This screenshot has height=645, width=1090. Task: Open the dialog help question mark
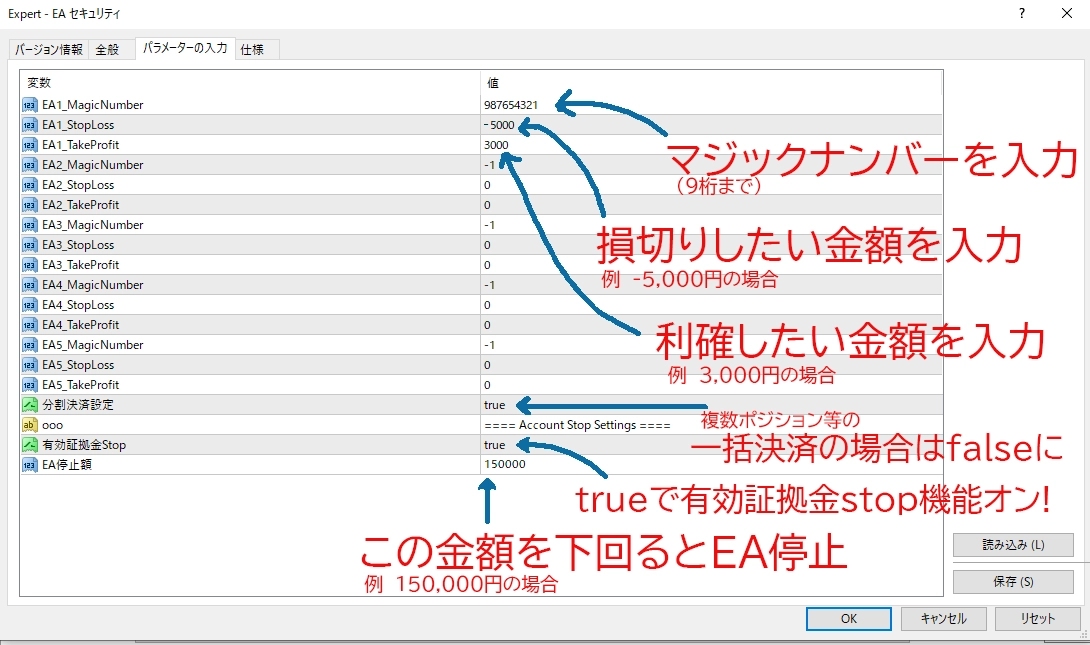point(1020,14)
